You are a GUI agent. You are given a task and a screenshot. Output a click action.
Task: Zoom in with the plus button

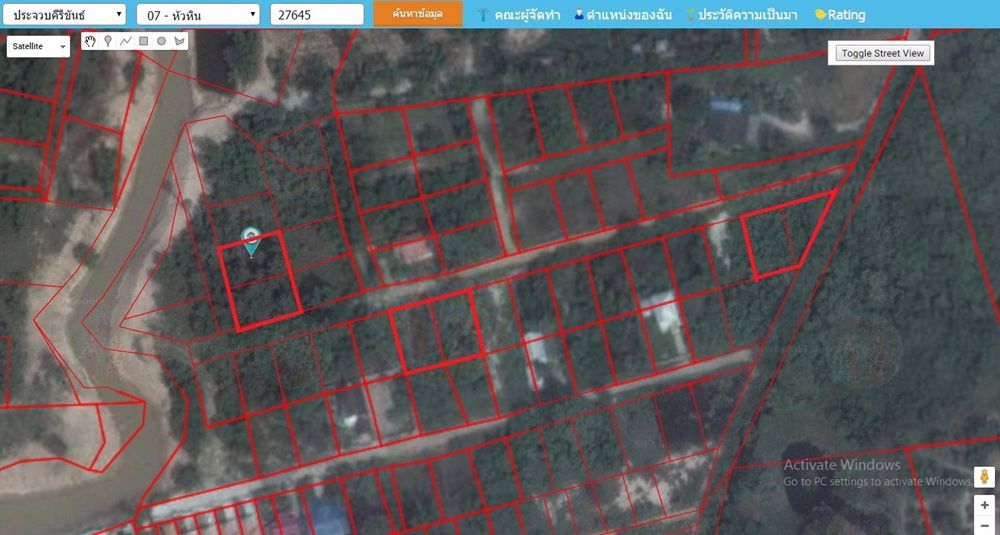click(984, 505)
